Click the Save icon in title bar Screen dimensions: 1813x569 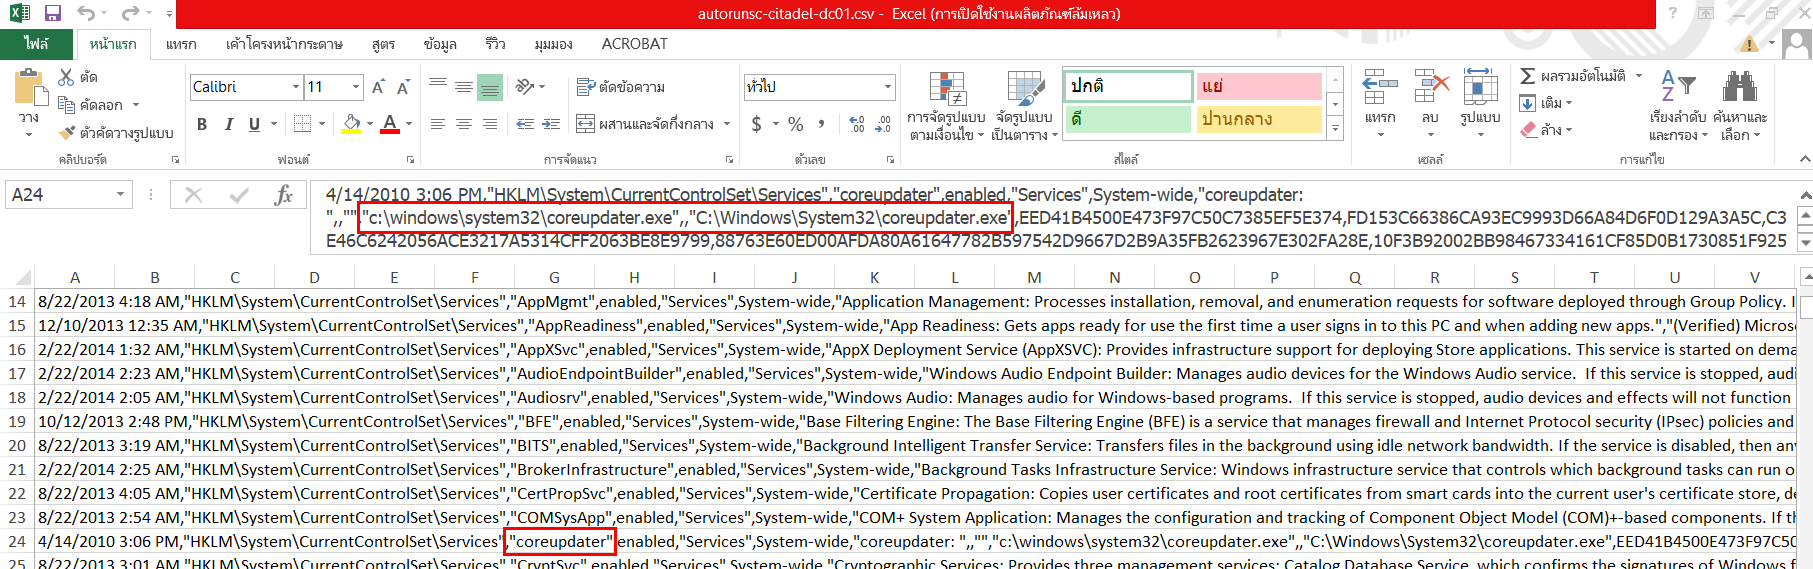coord(53,14)
